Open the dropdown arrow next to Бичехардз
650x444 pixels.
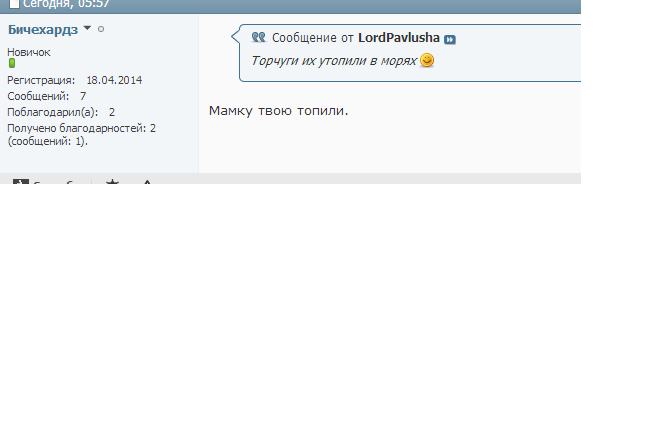click(x=87, y=29)
